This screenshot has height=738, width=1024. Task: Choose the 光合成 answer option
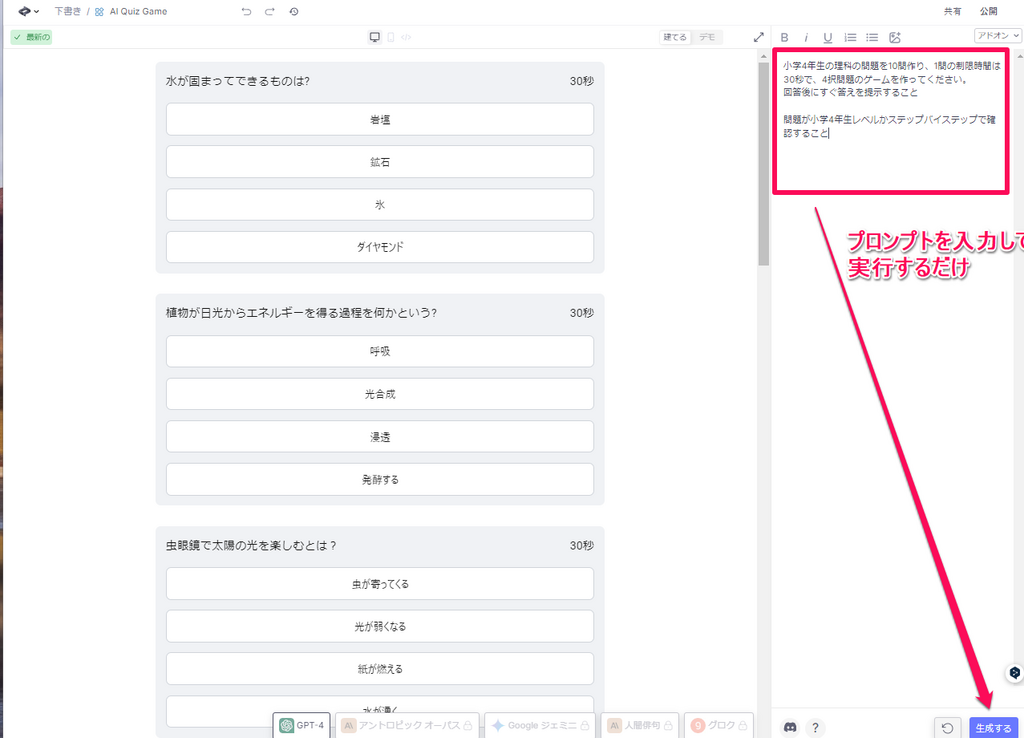380,394
